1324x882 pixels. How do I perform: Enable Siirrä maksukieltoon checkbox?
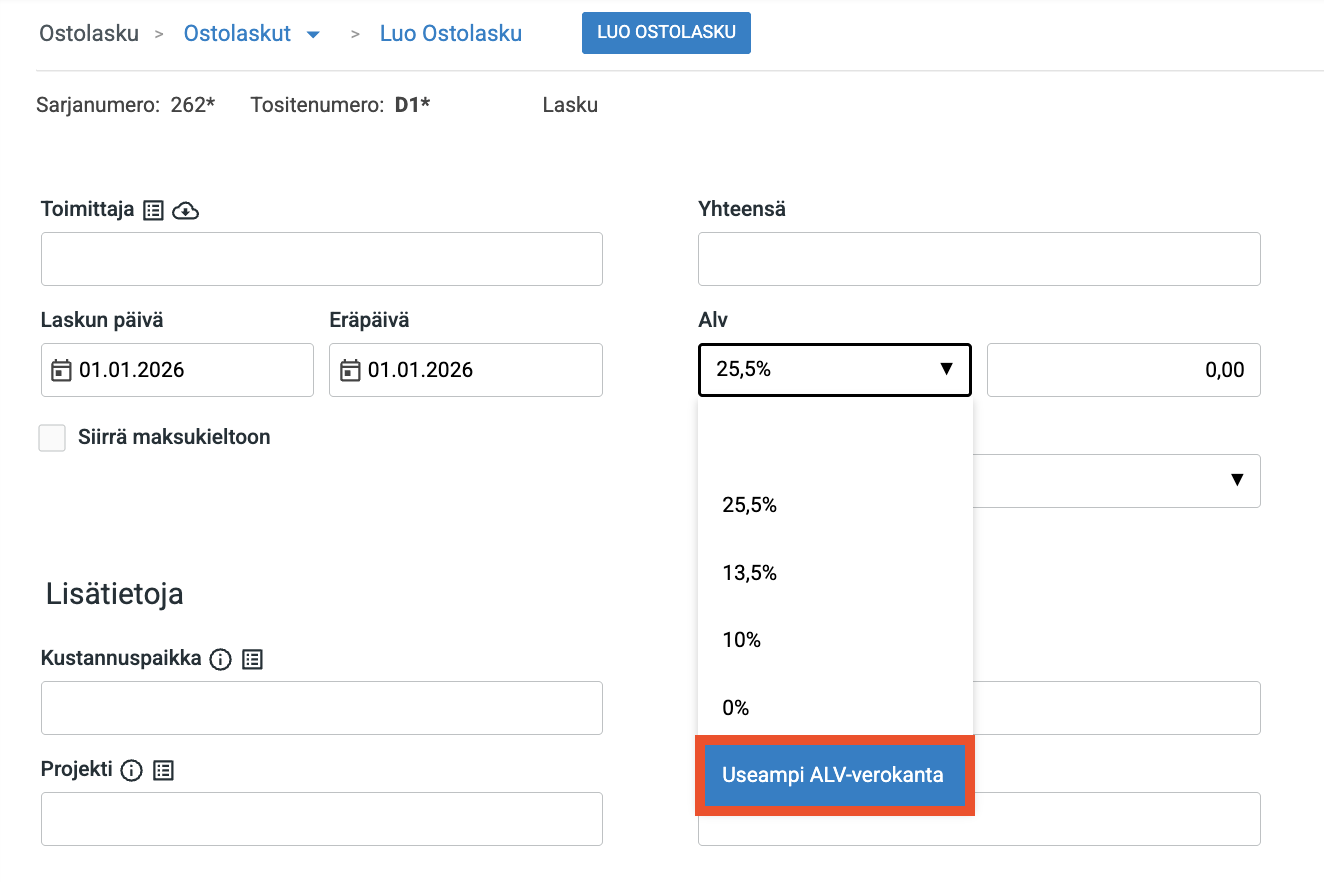point(52,438)
